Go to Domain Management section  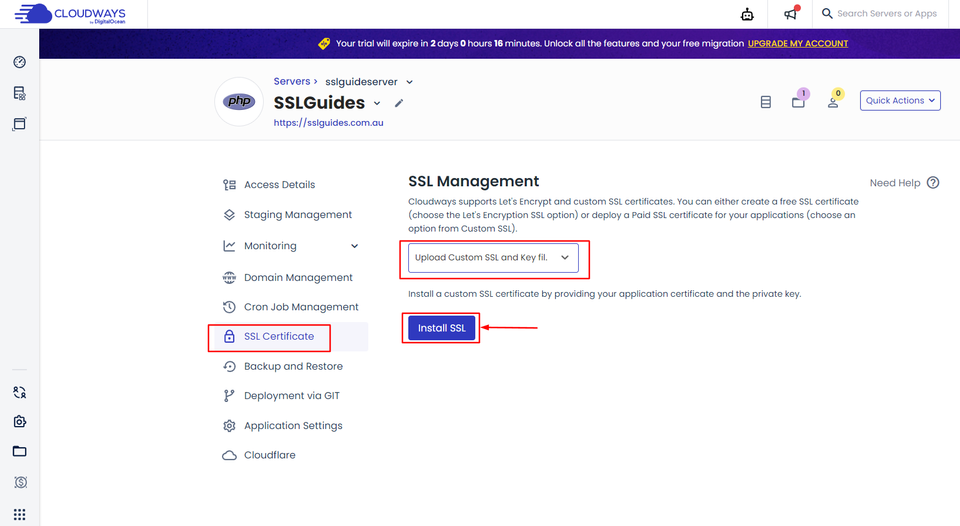pos(297,277)
